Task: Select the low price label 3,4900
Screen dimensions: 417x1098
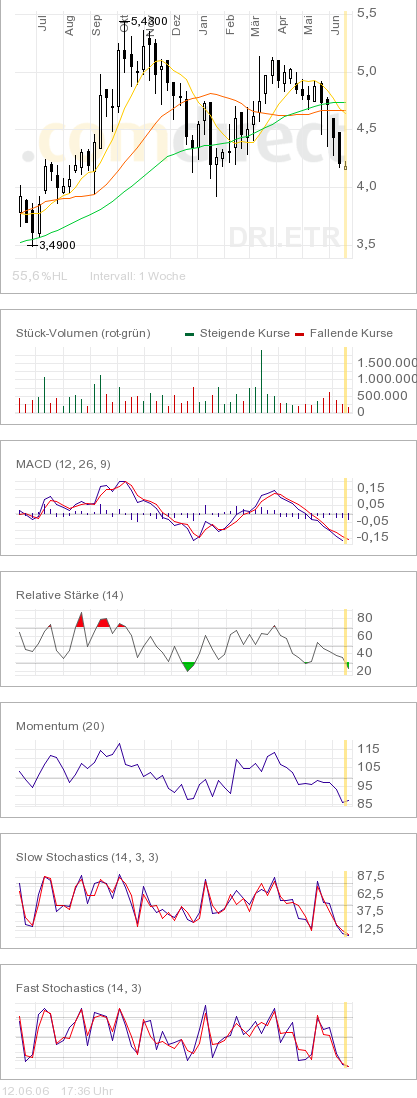Action: pyautogui.click(x=57, y=245)
